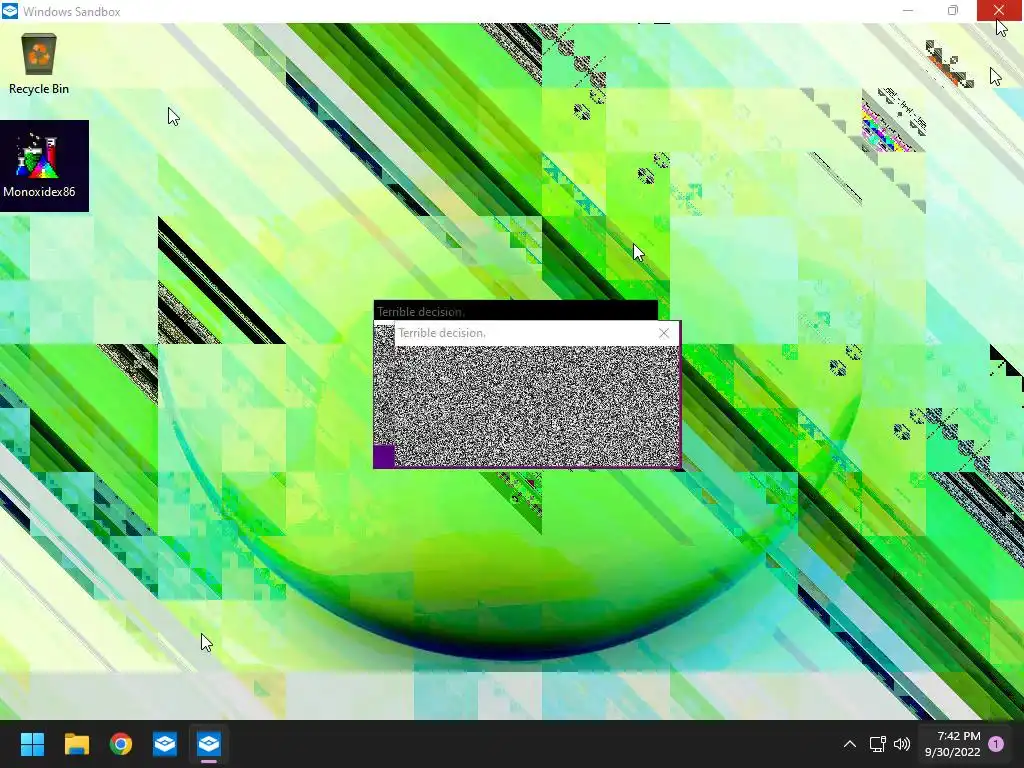This screenshot has width=1024, height=768.
Task: Open the network status tray icon
Action: pos(877,744)
